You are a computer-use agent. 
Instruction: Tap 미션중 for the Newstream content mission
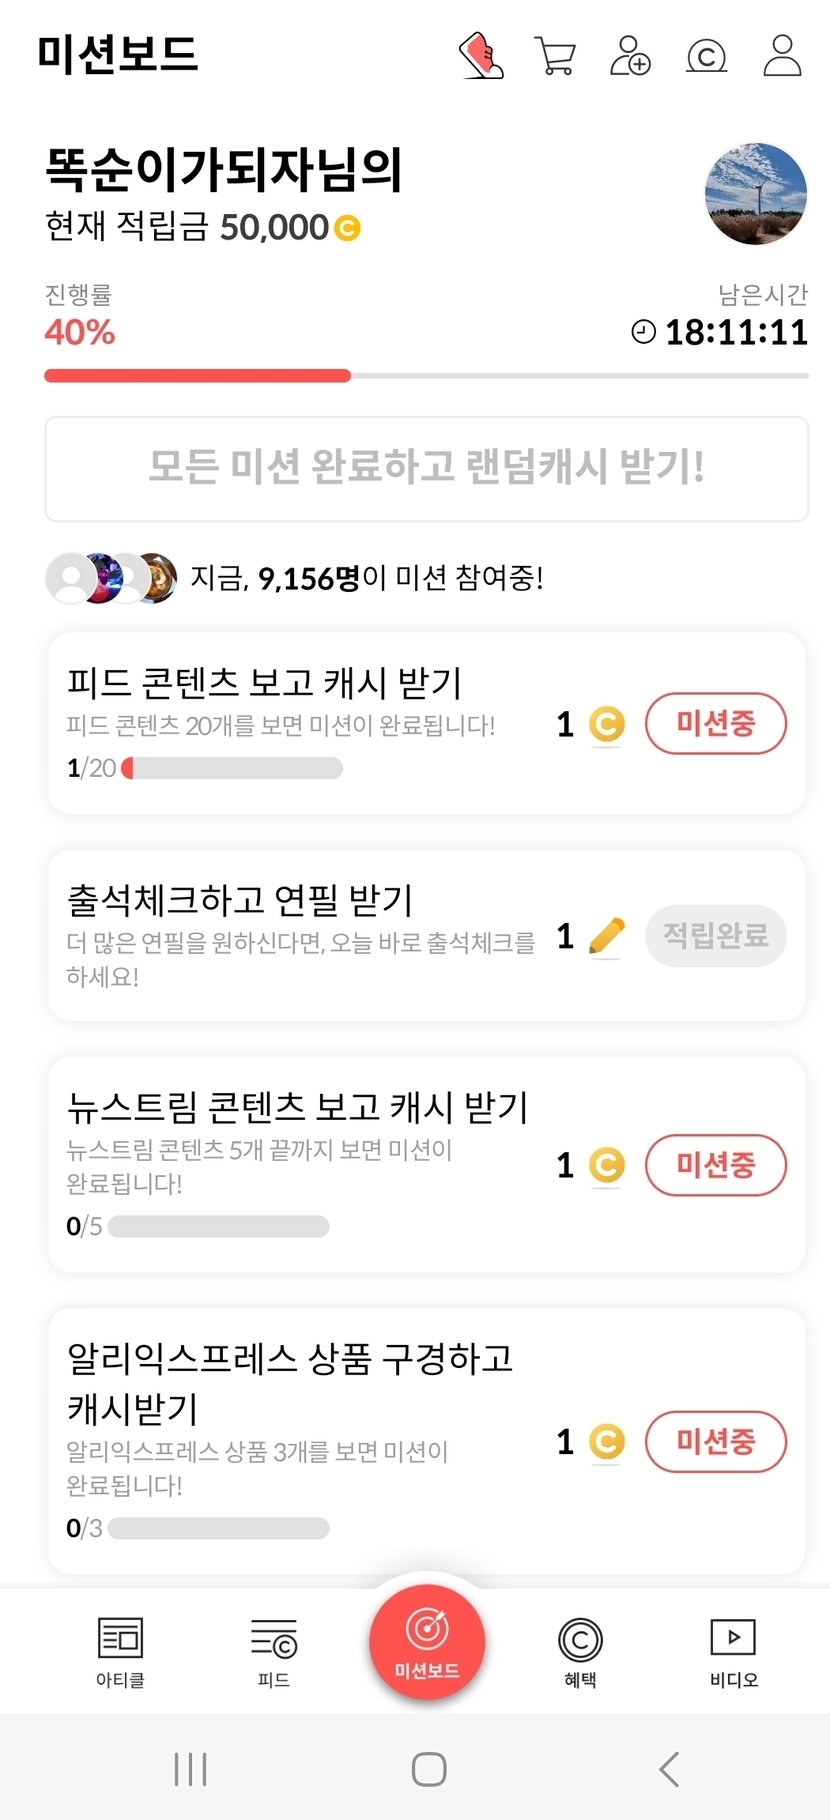(716, 1165)
